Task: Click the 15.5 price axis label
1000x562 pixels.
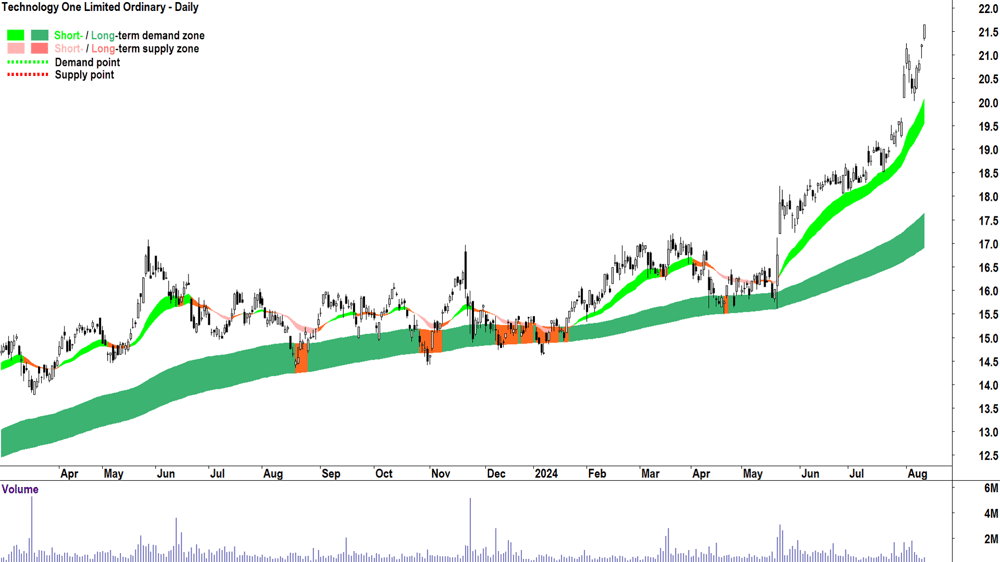Action: [x=988, y=314]
